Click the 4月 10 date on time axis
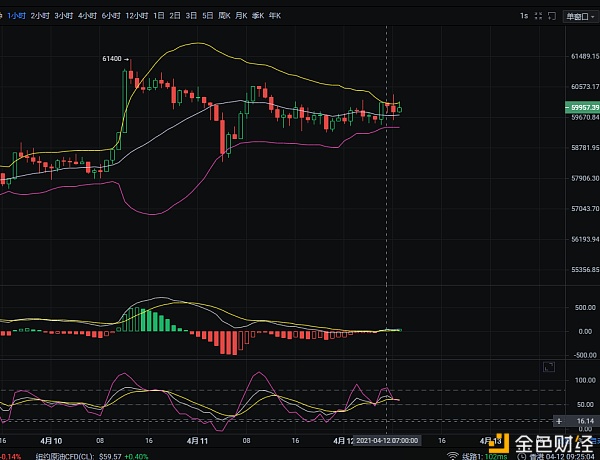600x460 pixels. click(51, 441)
